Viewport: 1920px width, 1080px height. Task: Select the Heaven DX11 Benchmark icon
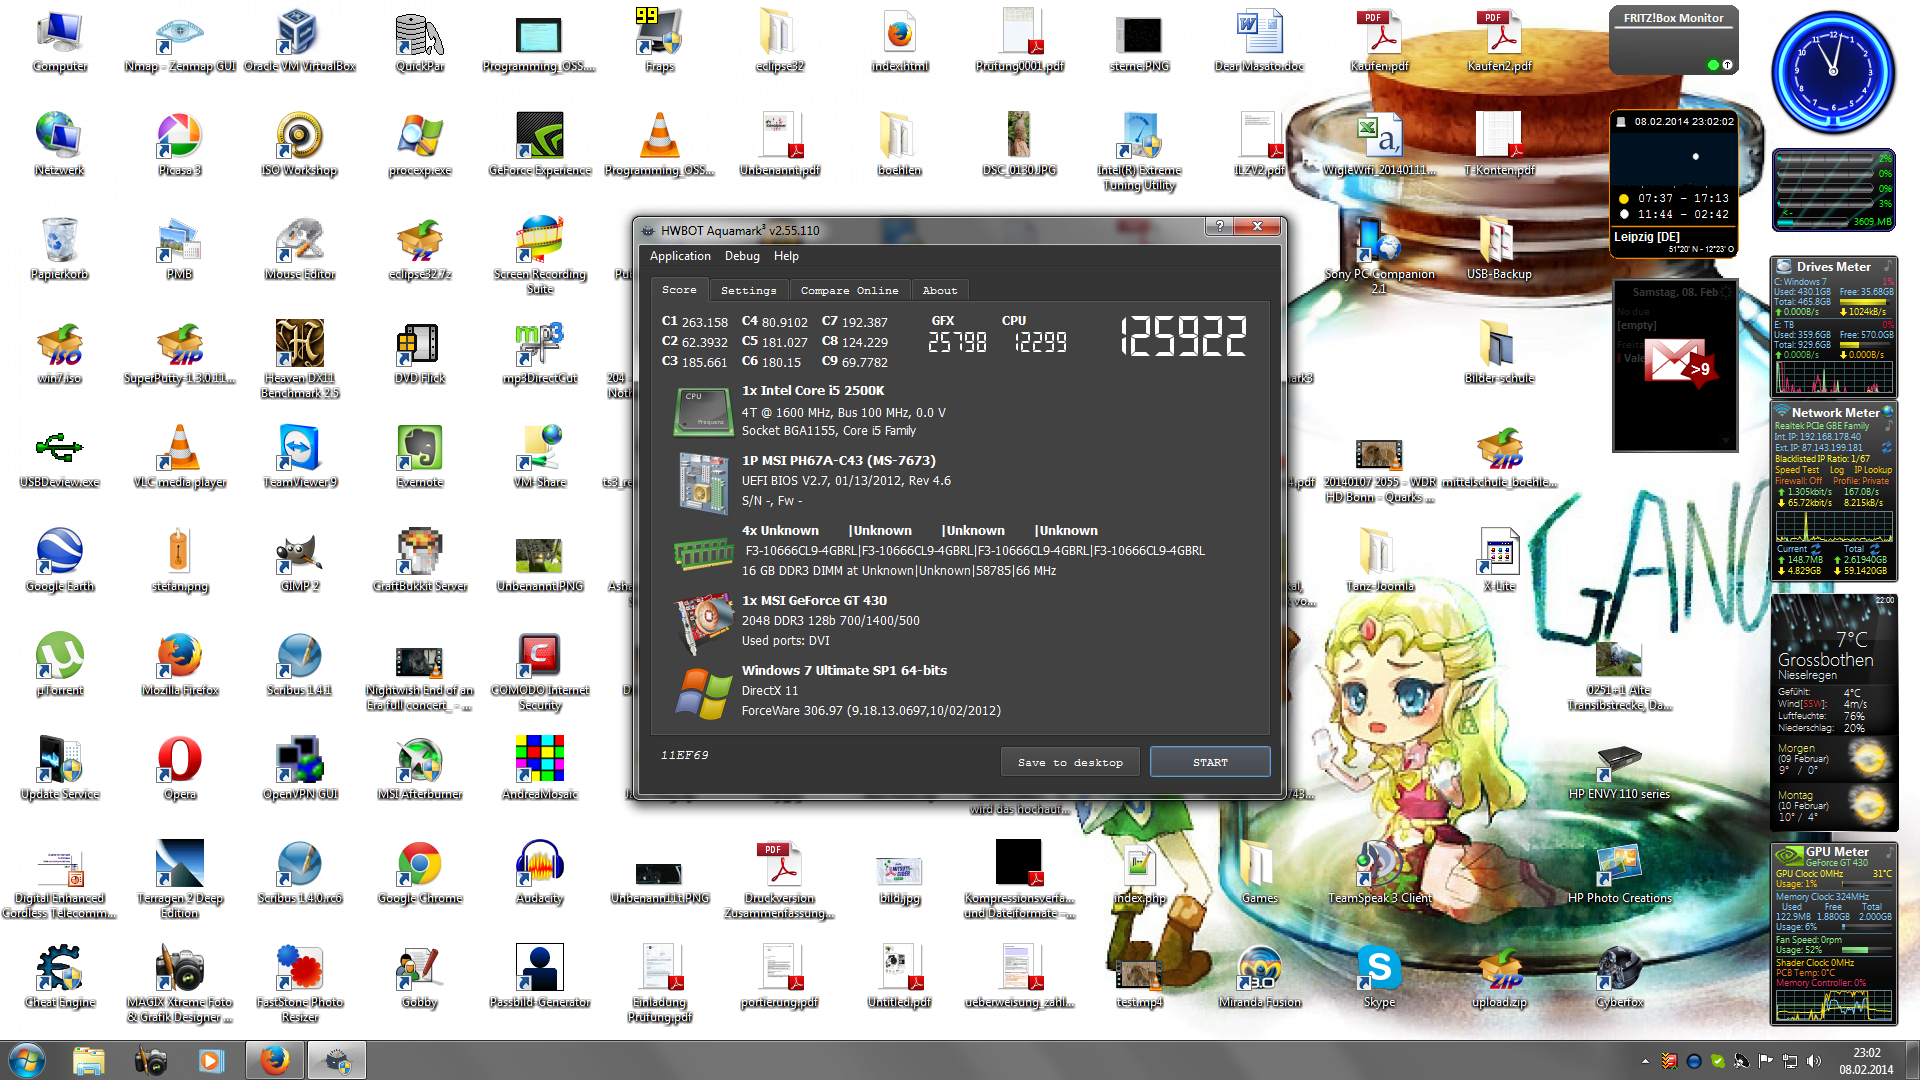click(x=300, y=360)
